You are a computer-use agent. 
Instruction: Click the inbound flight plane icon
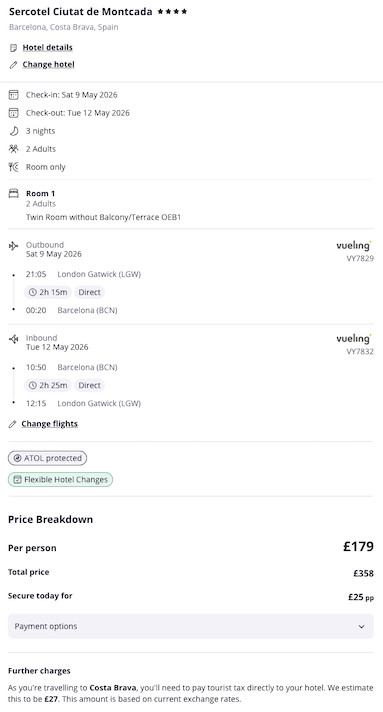tap(14, 339)
